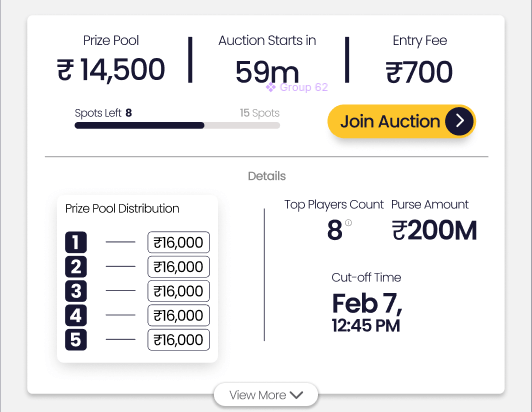The width and height of the screenshot is (532, 412).
Task: Click the Feb 7 cut-off time text
Action: point(367,303)
